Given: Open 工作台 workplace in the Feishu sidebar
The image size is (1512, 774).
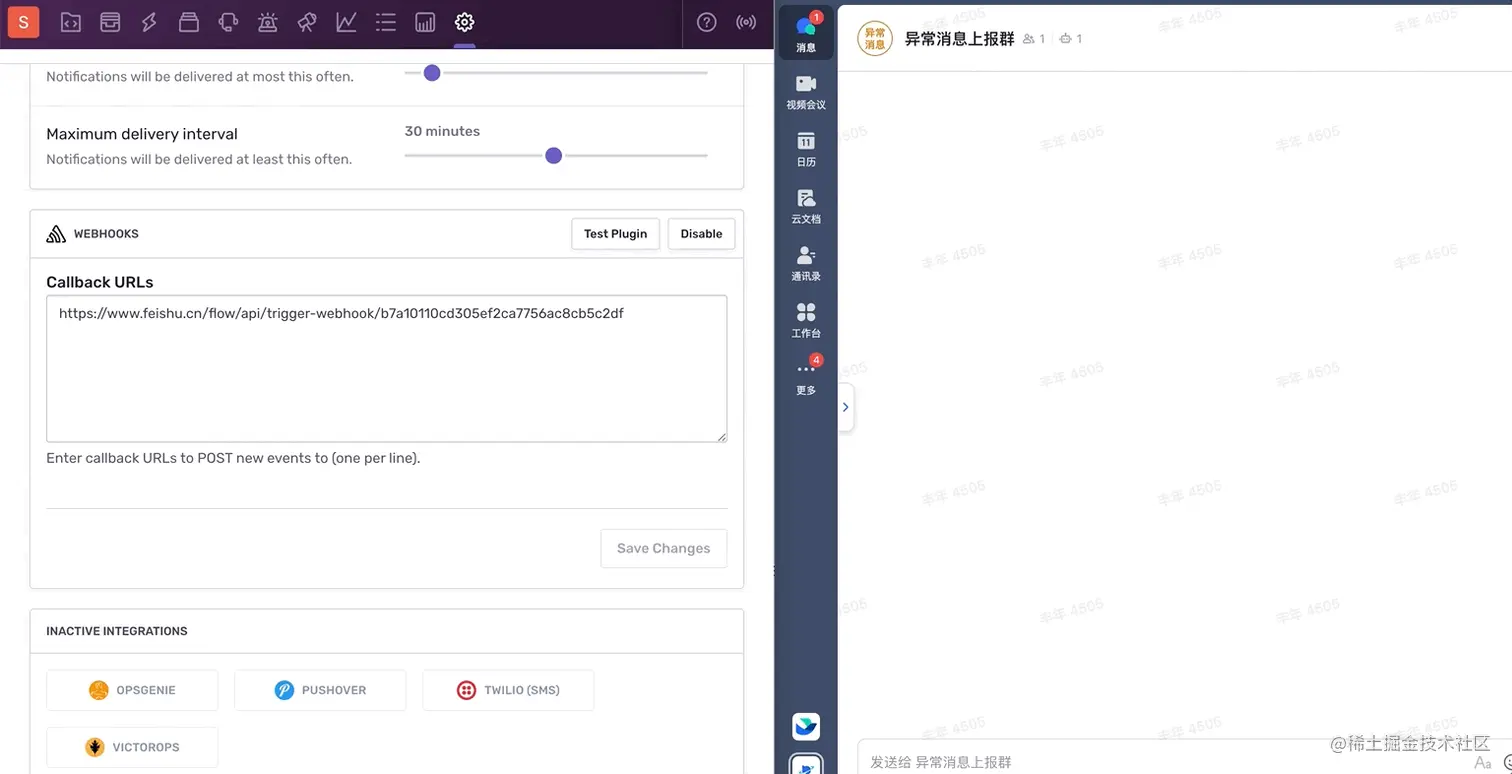Looking at the screenshot, I should [x=806, y=319].
